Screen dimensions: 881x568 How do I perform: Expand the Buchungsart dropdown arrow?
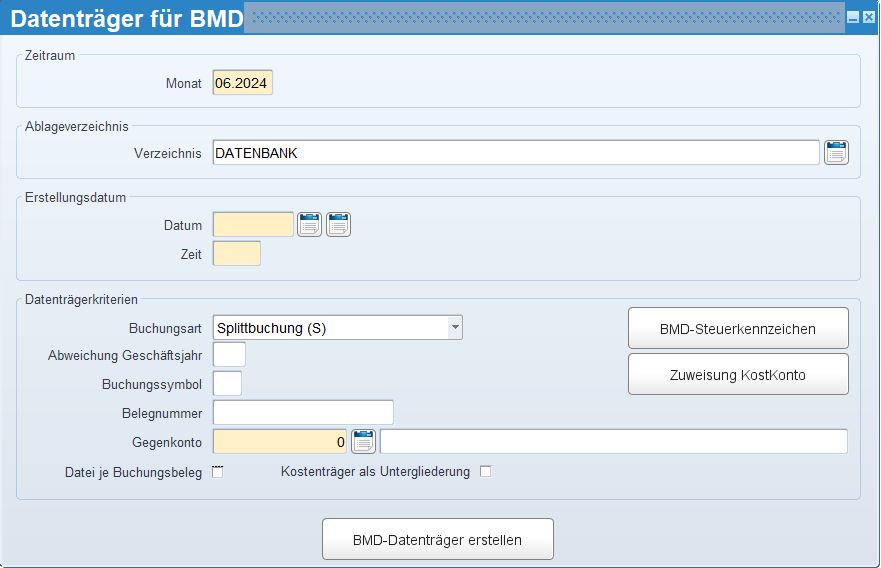click(455, 328)
